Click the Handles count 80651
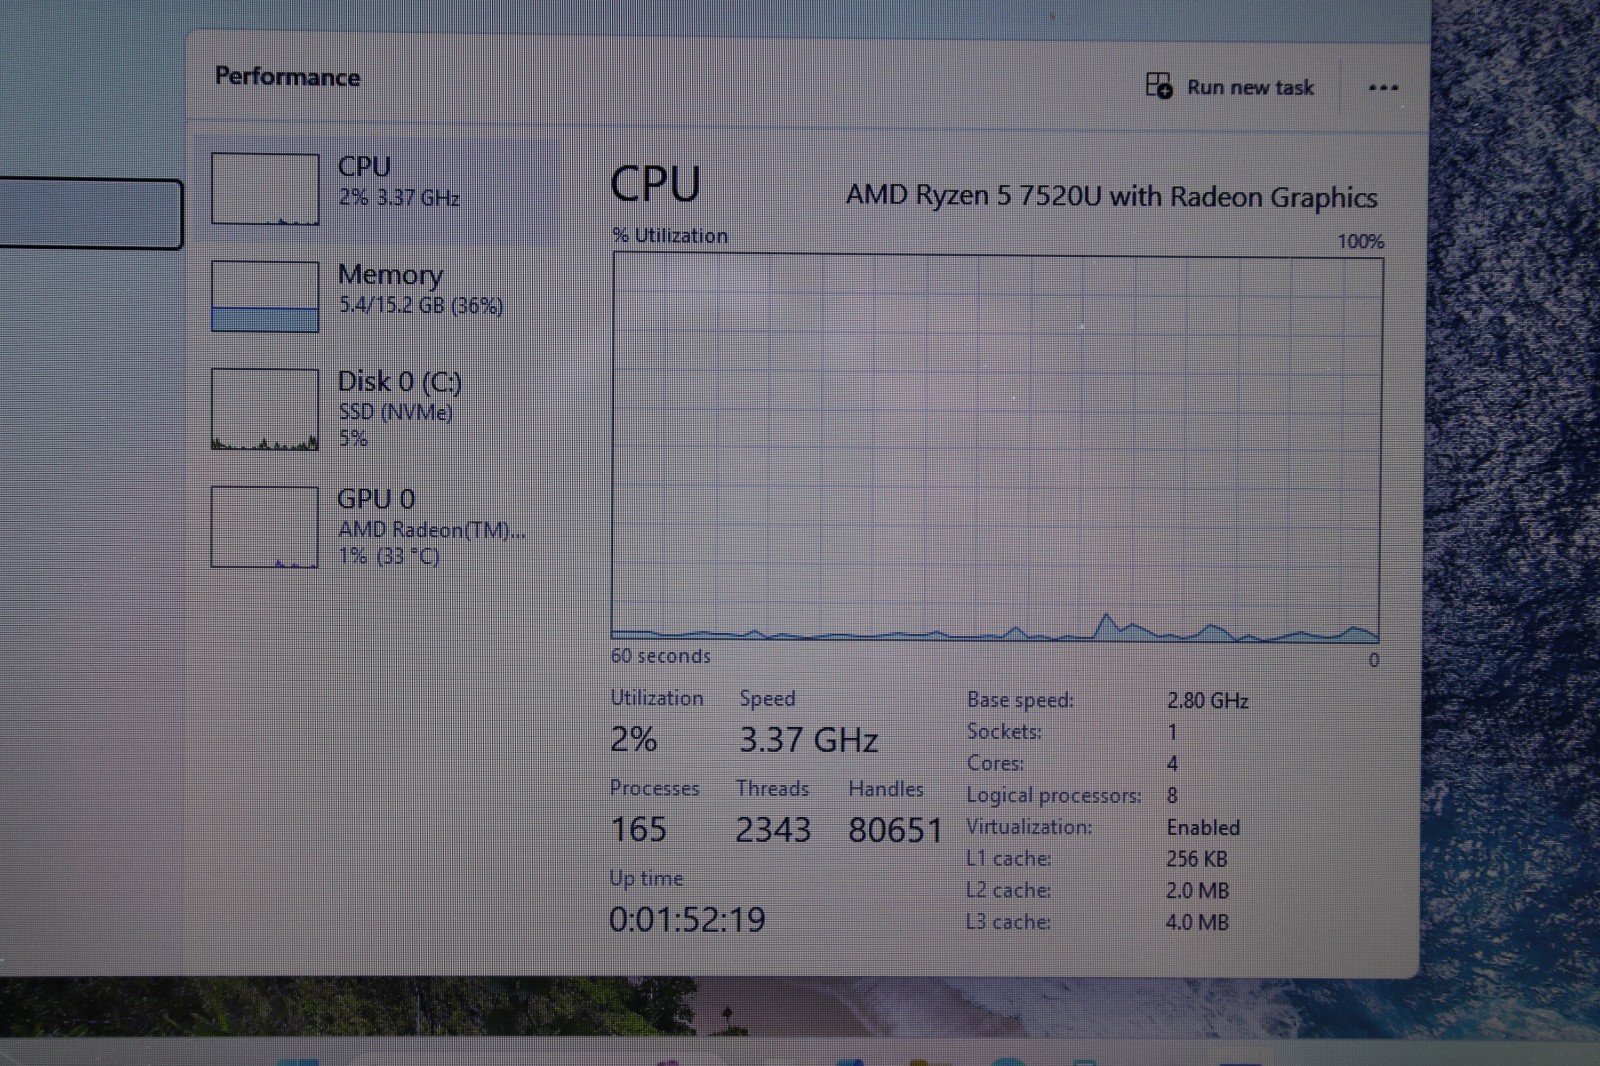Viewport: 1600px width, 1066px height. (x=895, y=830)
